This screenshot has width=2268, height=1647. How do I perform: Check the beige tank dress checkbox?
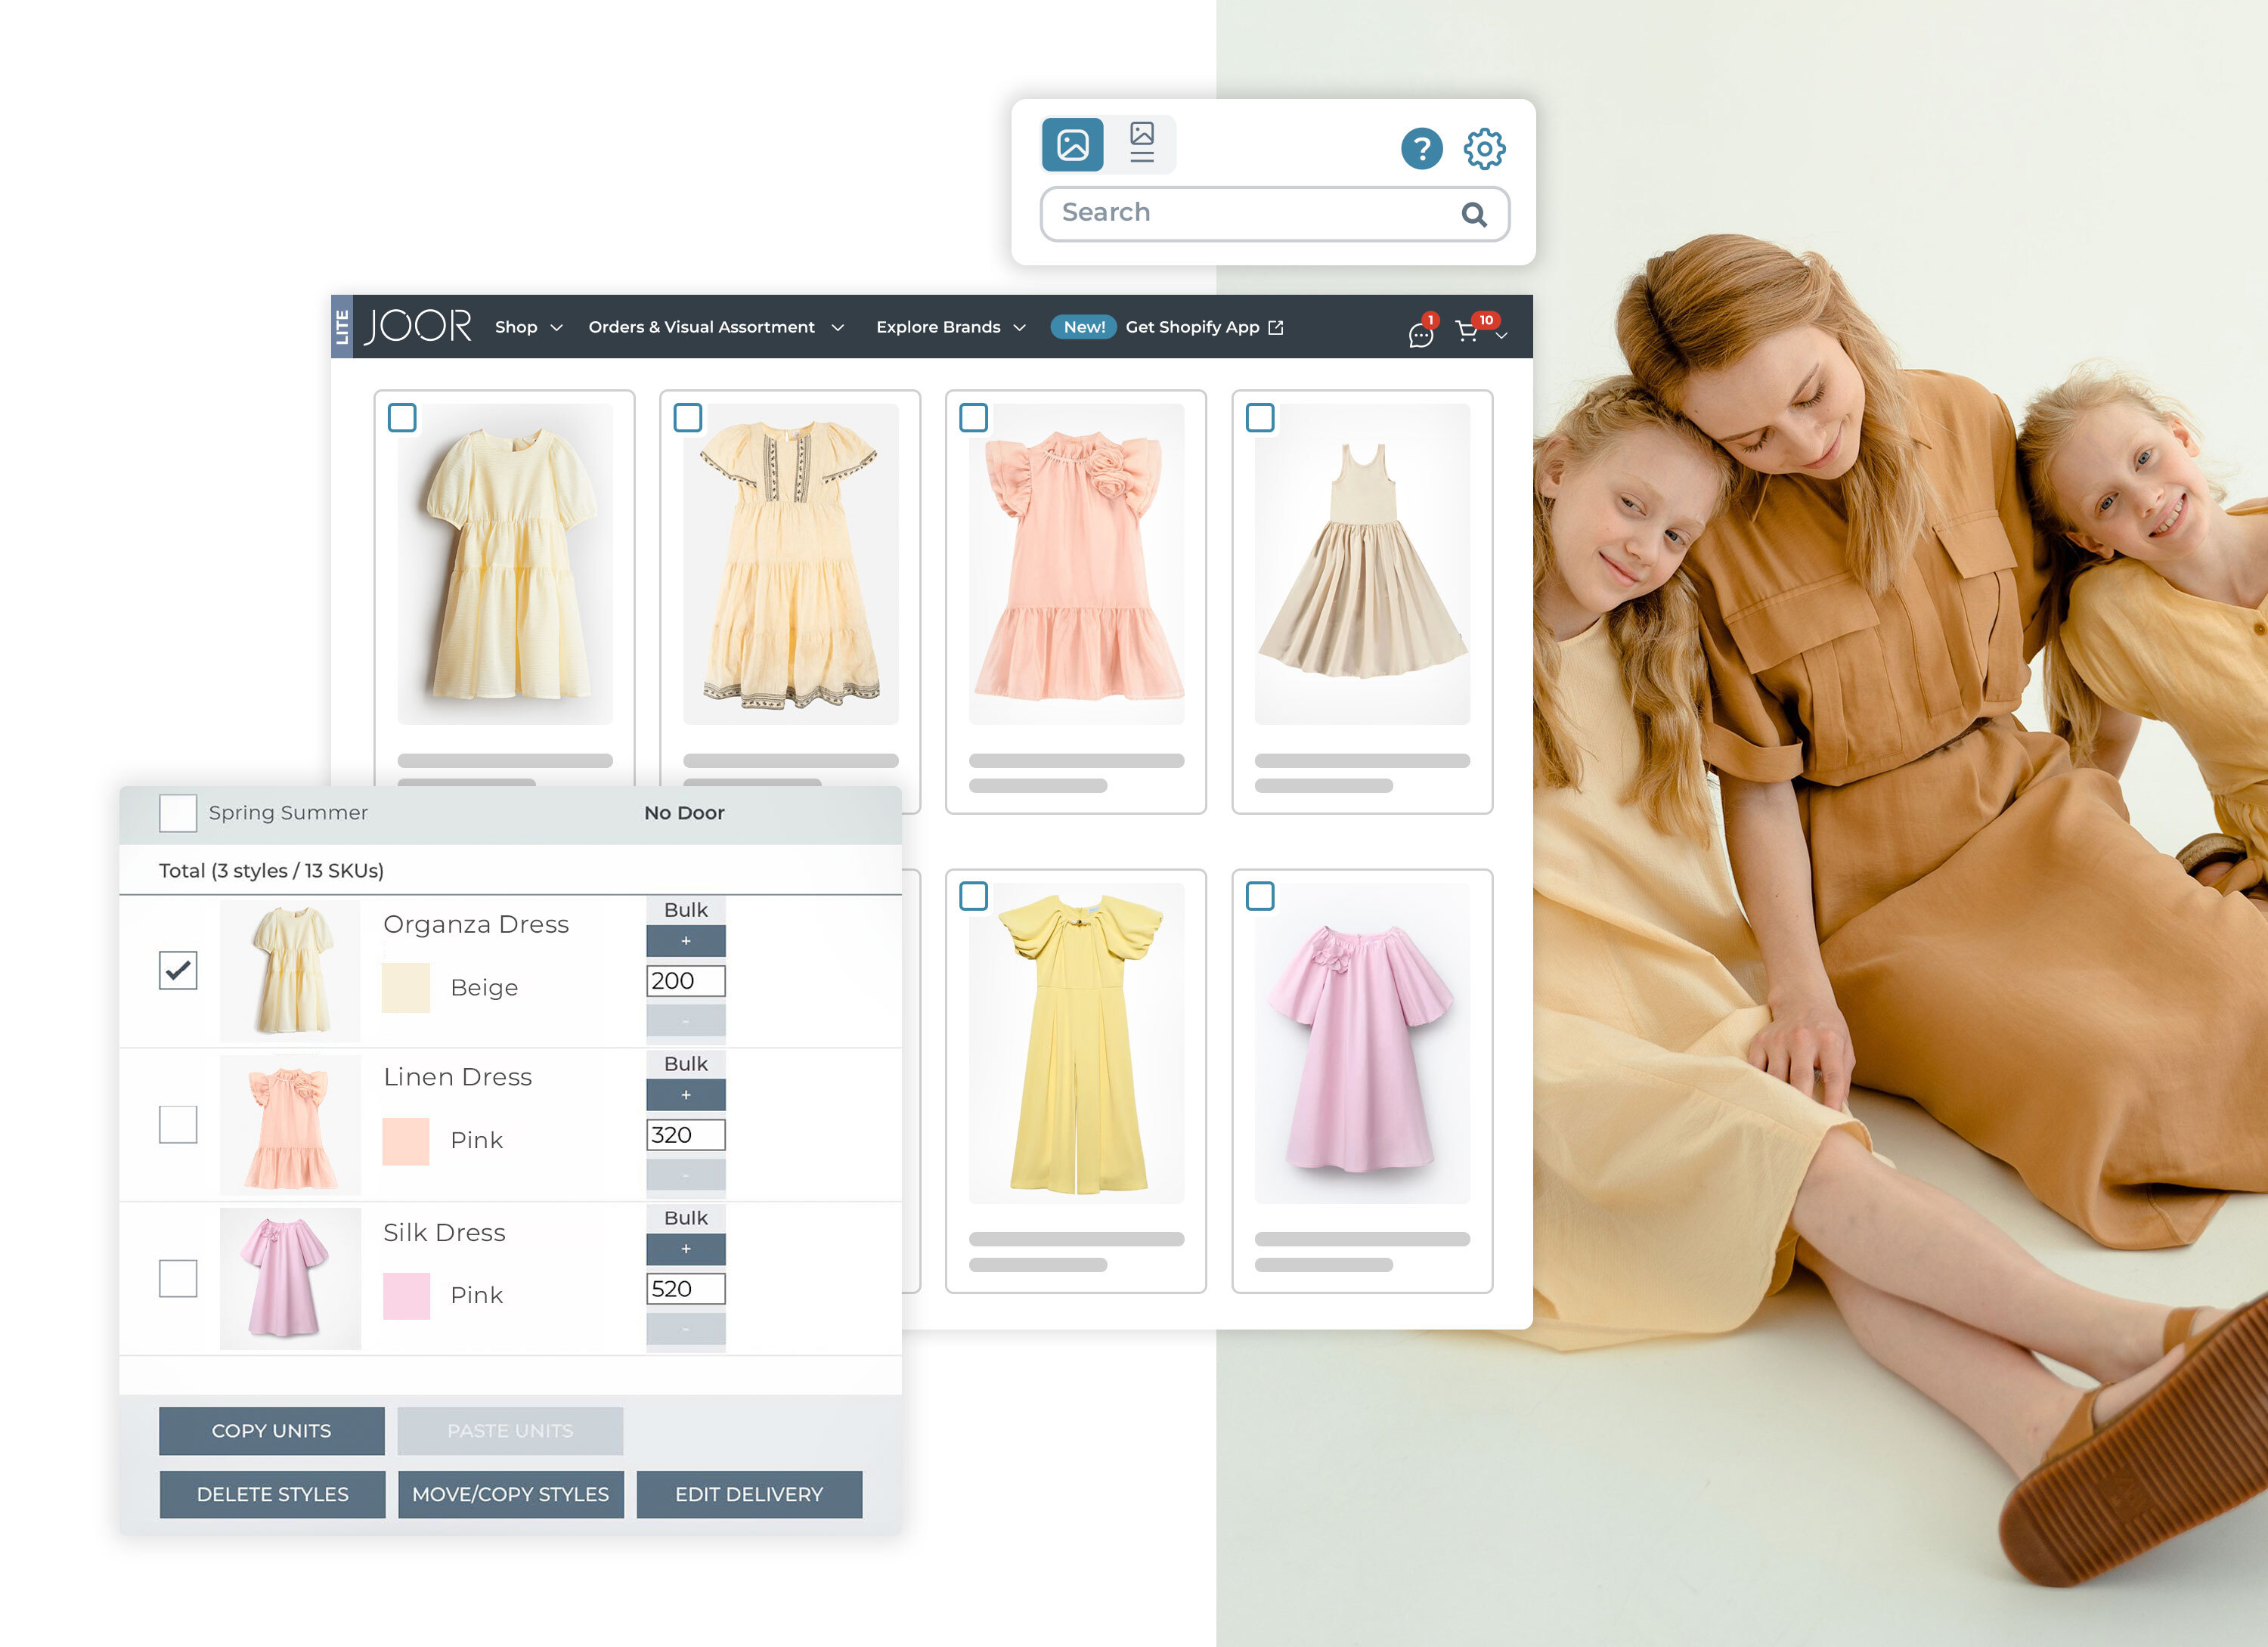point(1260,417)
